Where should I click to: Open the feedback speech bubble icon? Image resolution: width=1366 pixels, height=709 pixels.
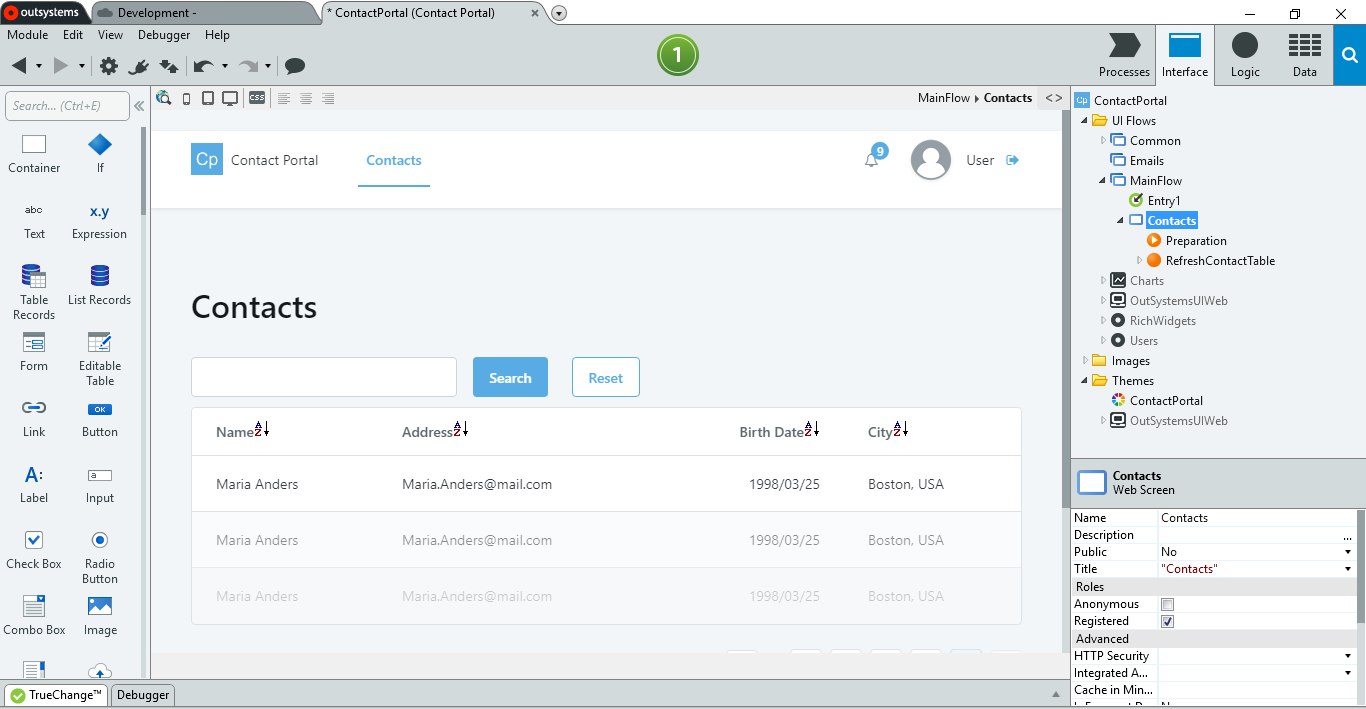click(x=295, y=66)
